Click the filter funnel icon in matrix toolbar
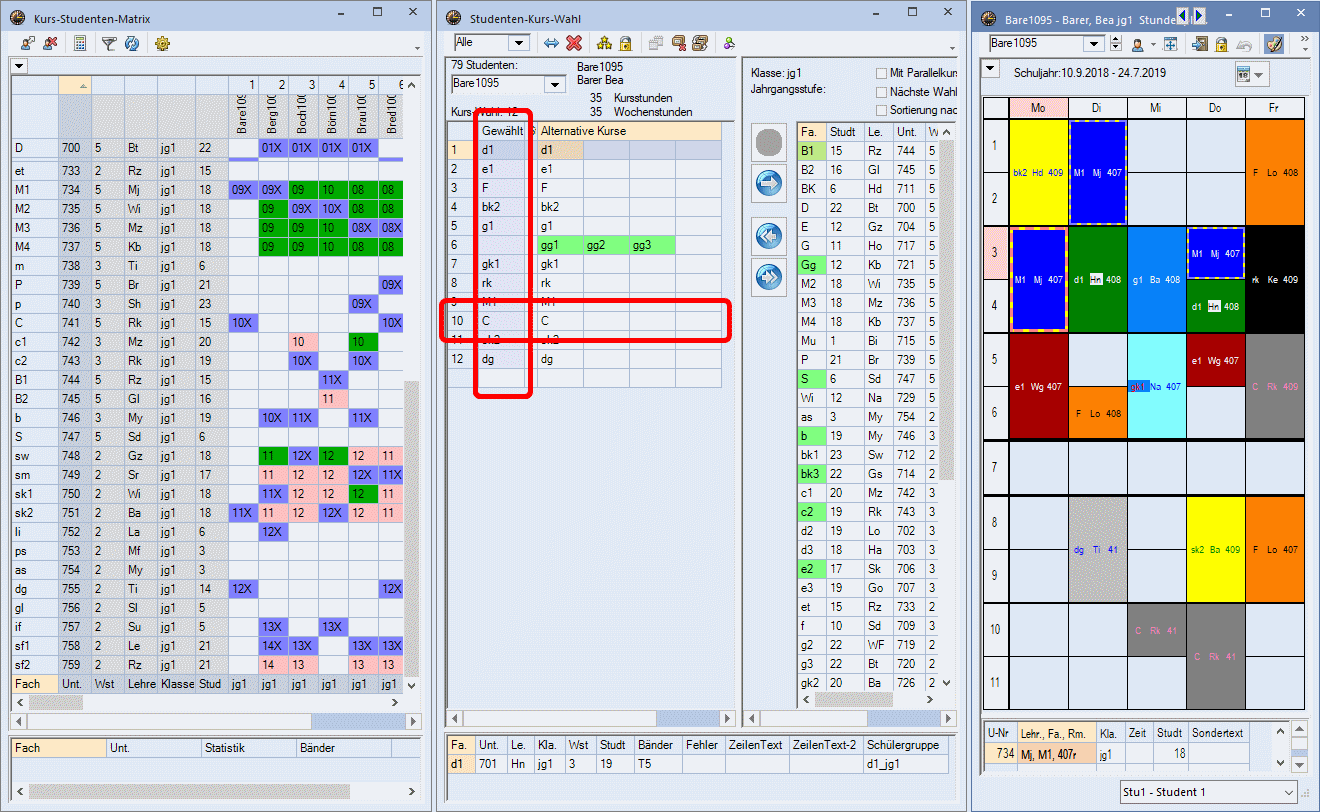 tap(109, 44)
